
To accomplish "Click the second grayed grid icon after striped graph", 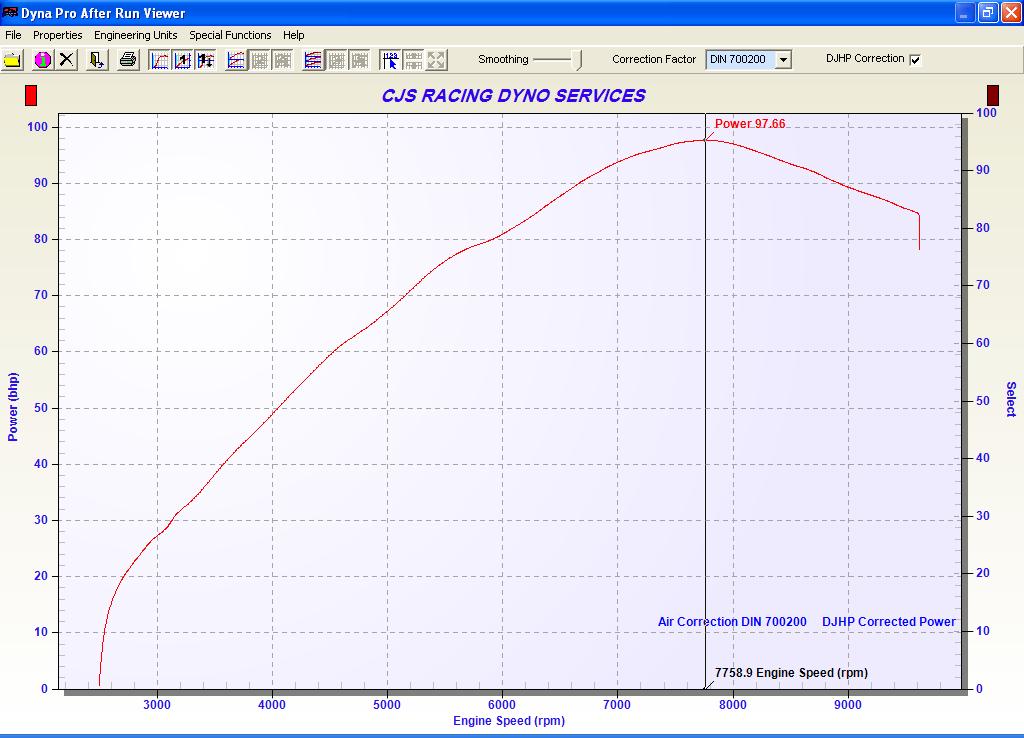I will click(x=360, y=60).
